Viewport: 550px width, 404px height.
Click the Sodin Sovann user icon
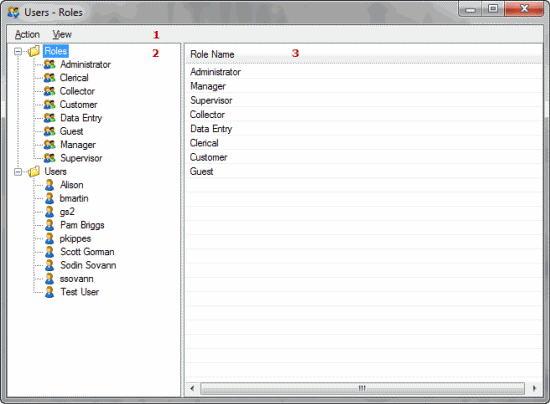pyautogui.click(x=49, y=265)
